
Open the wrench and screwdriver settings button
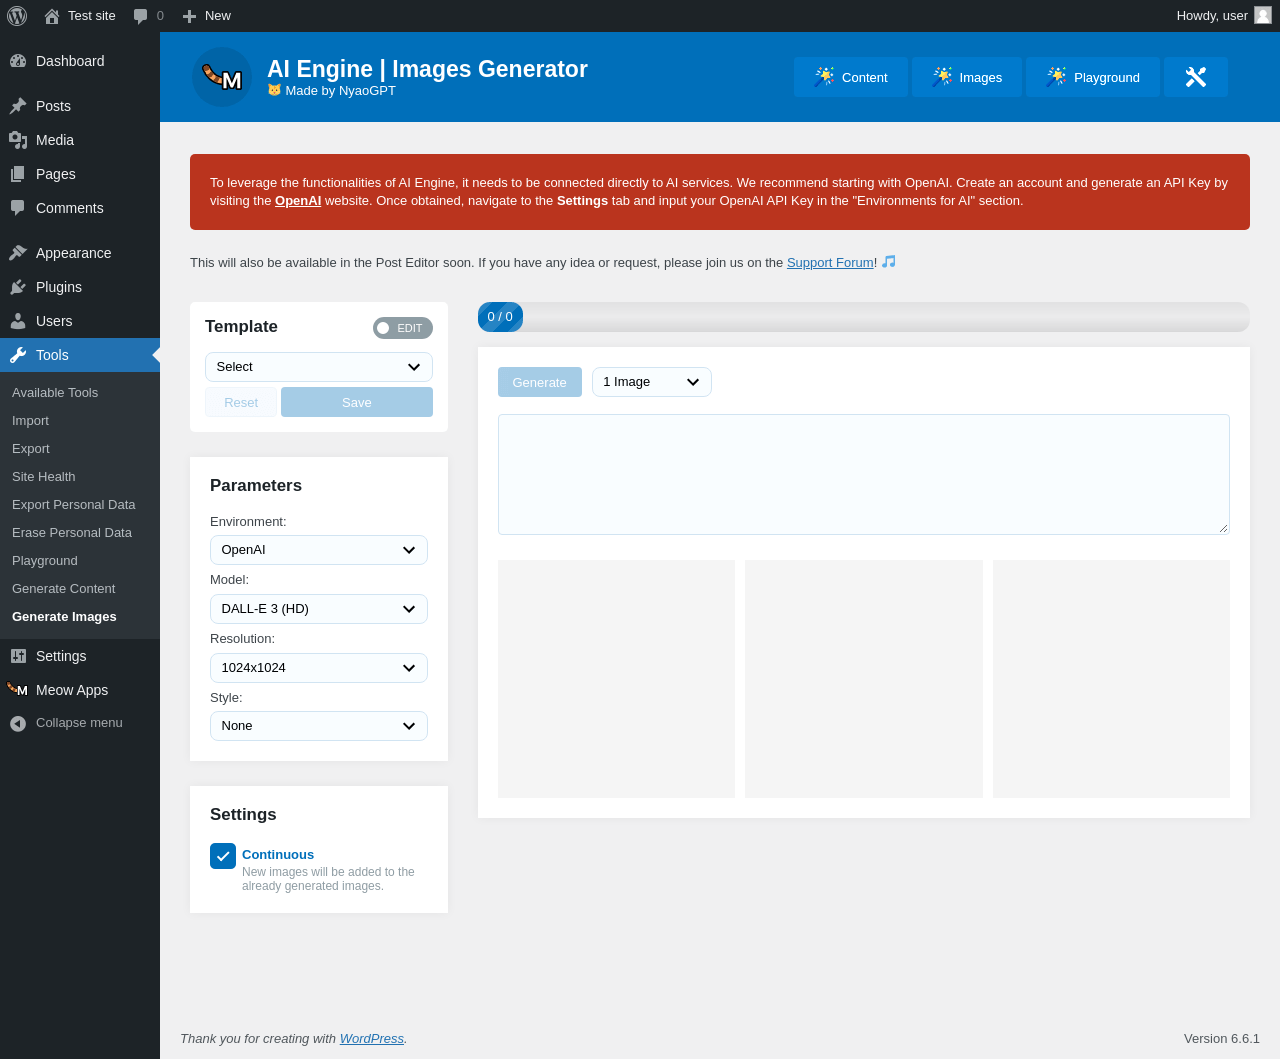1196,77
